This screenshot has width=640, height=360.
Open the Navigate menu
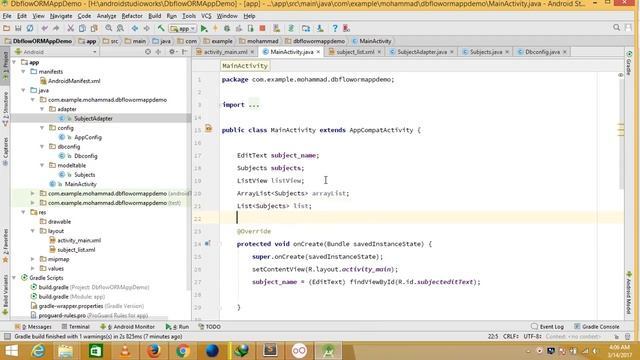(61, 16)
